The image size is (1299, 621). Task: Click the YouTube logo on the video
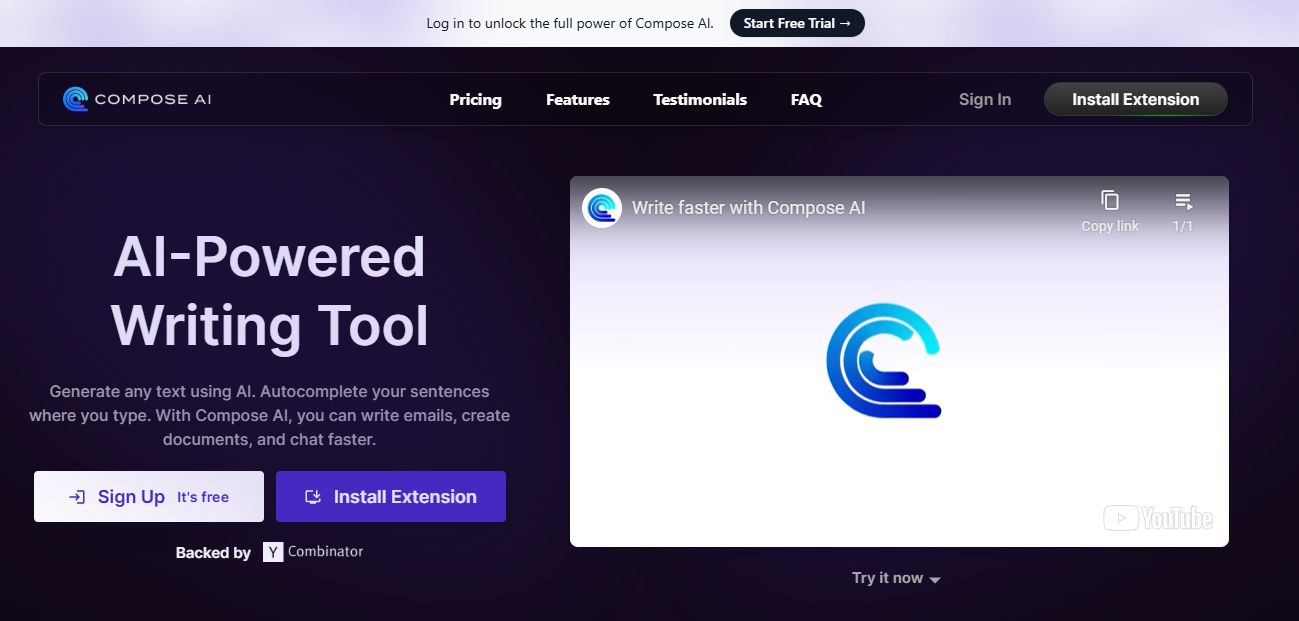click(x=1158, y=518)
